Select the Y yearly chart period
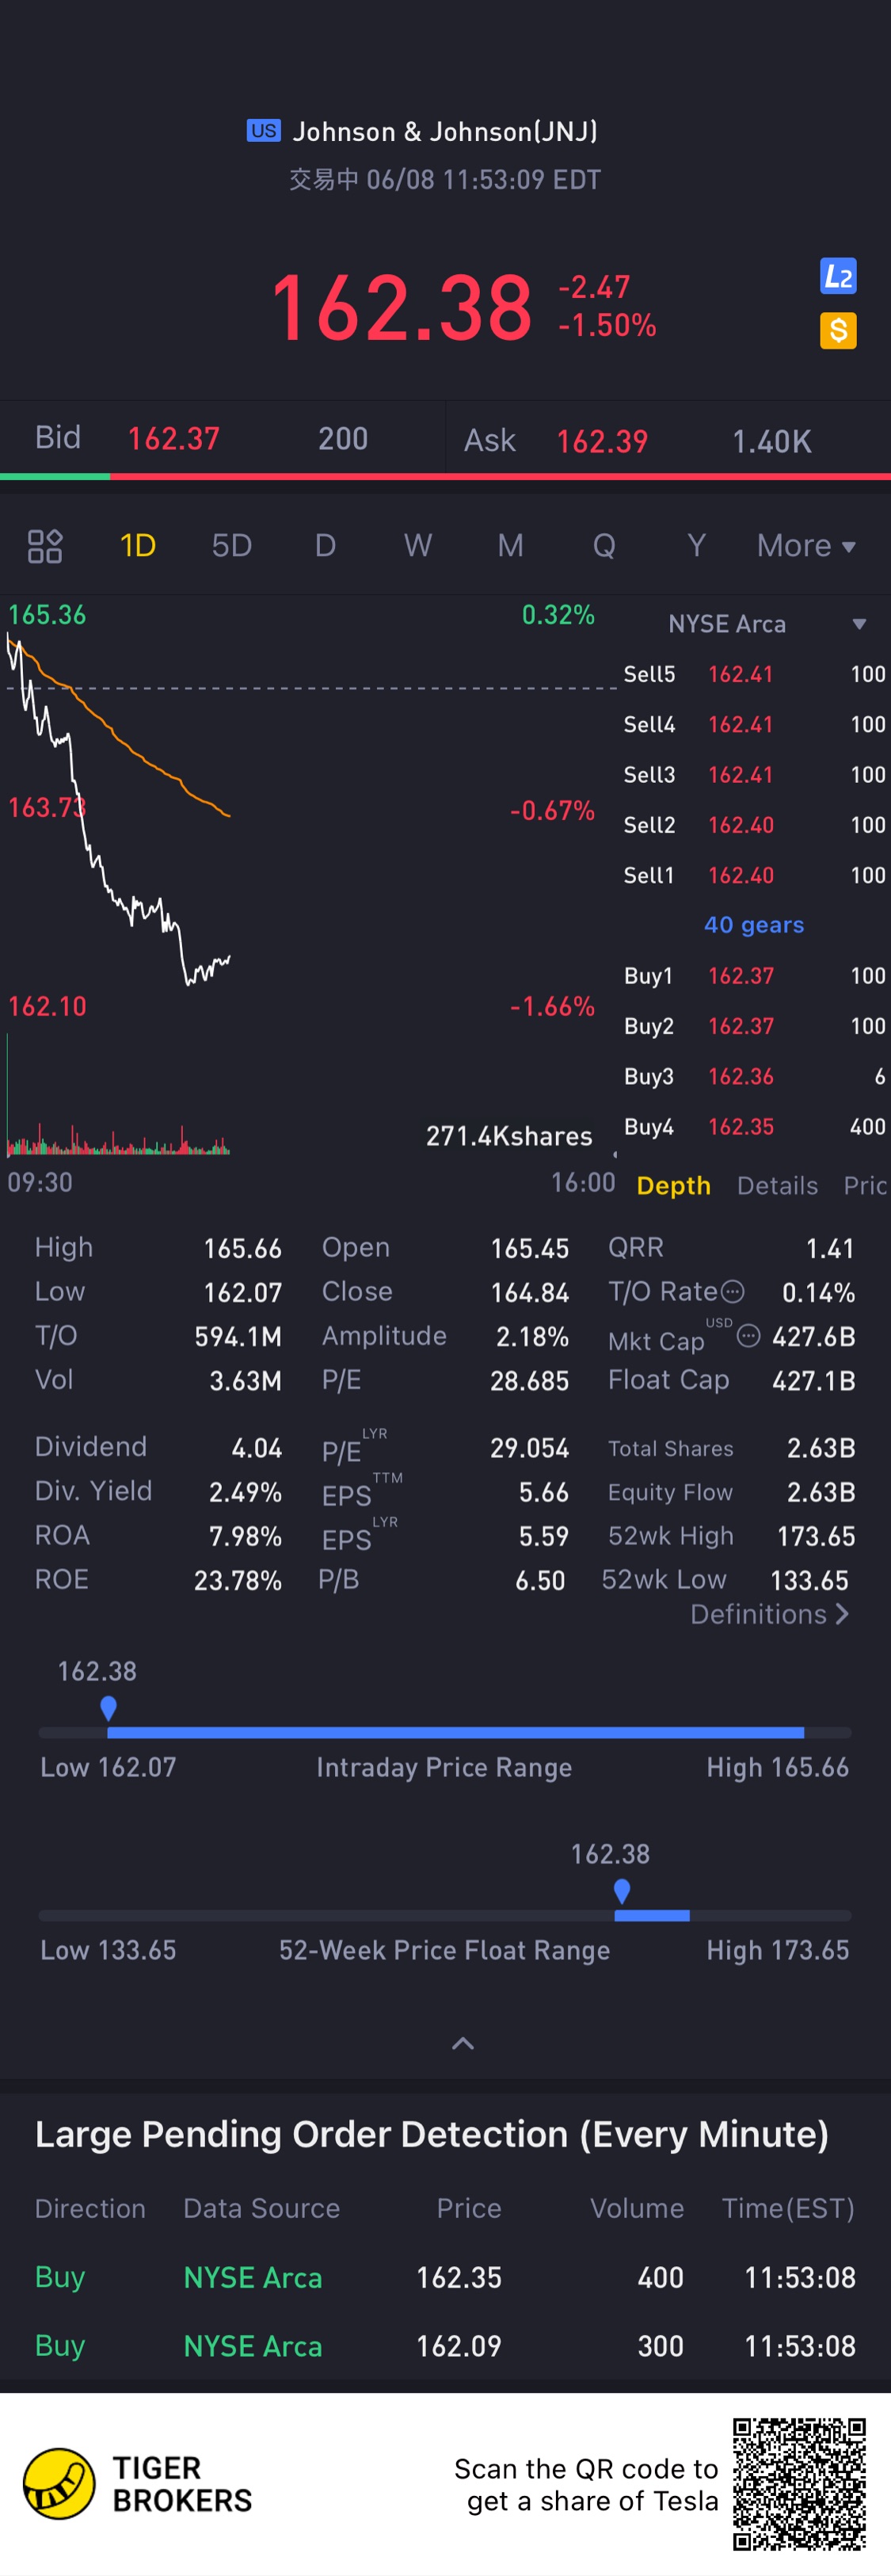 point(696,546)
